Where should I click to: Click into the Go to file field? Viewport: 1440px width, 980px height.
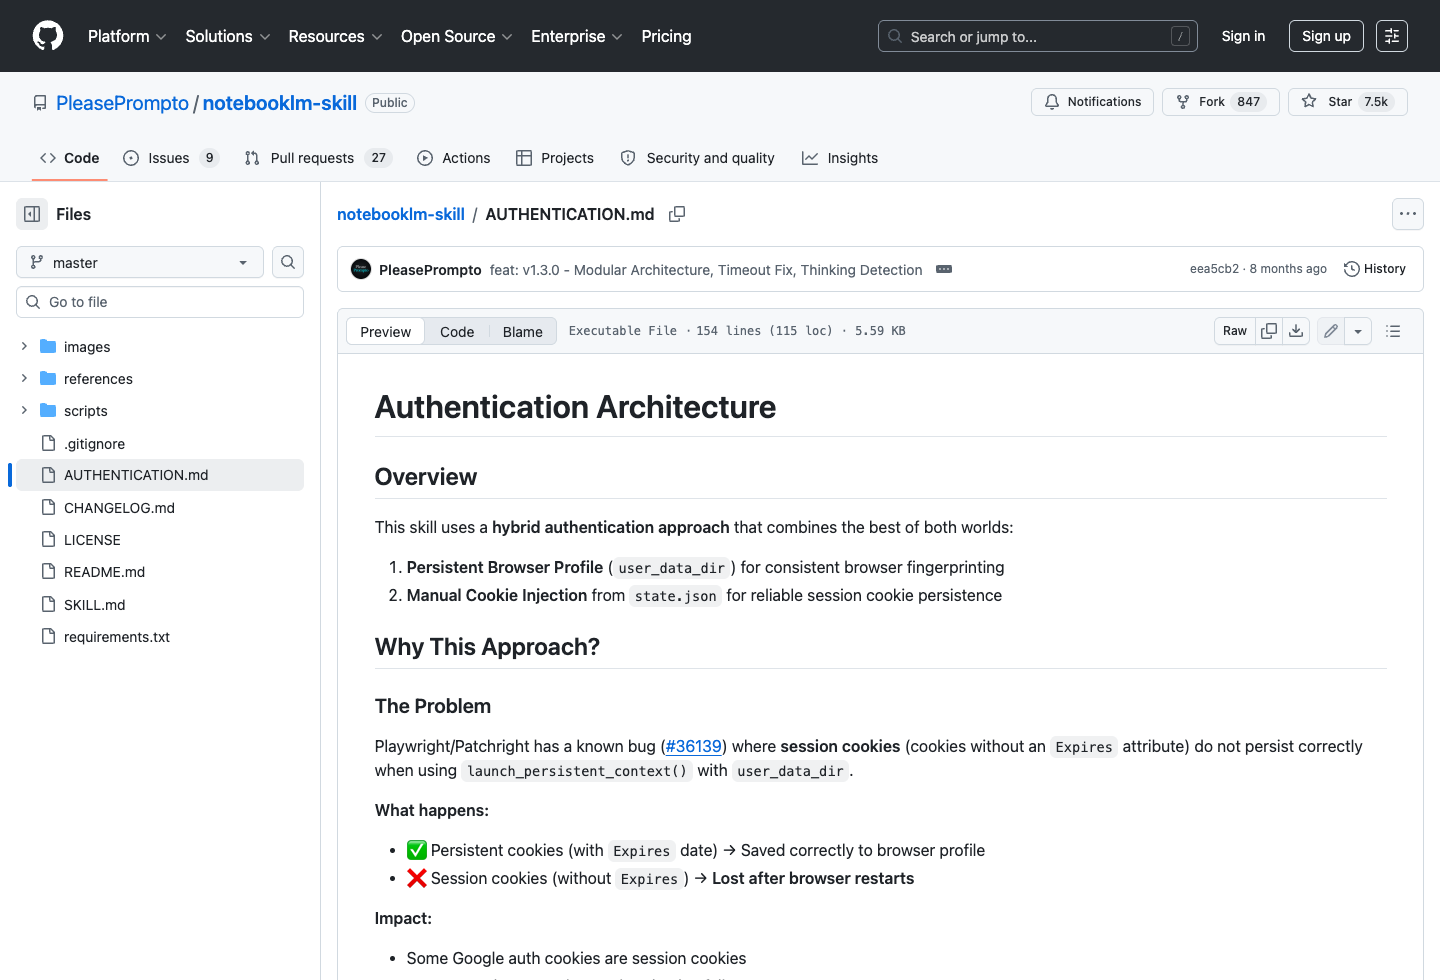[160, 302]
